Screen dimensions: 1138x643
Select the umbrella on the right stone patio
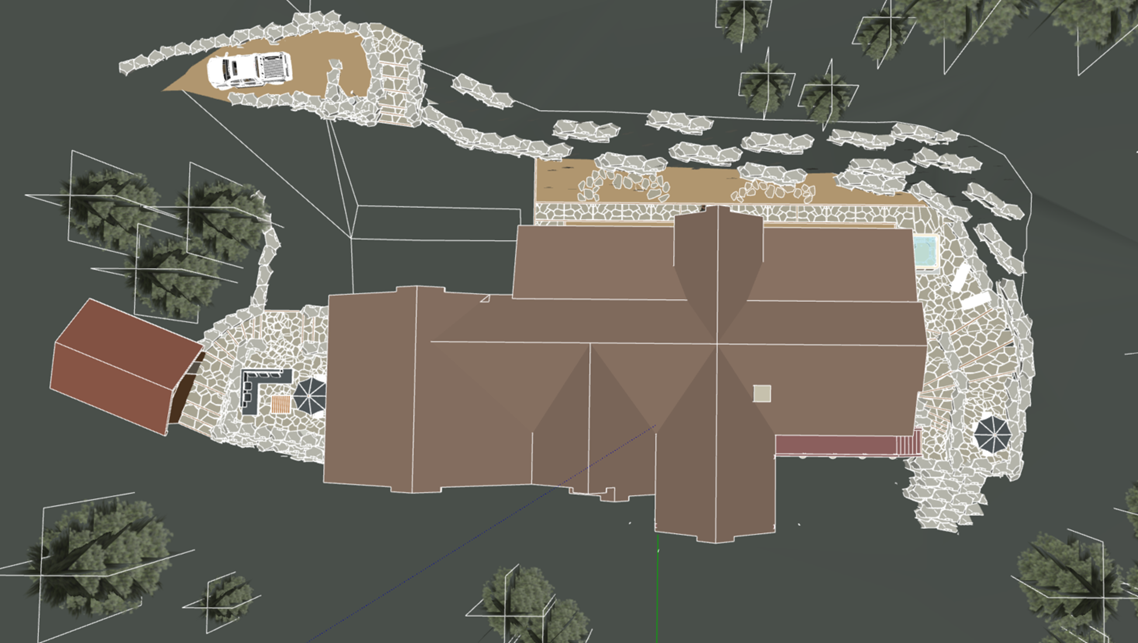992,434
